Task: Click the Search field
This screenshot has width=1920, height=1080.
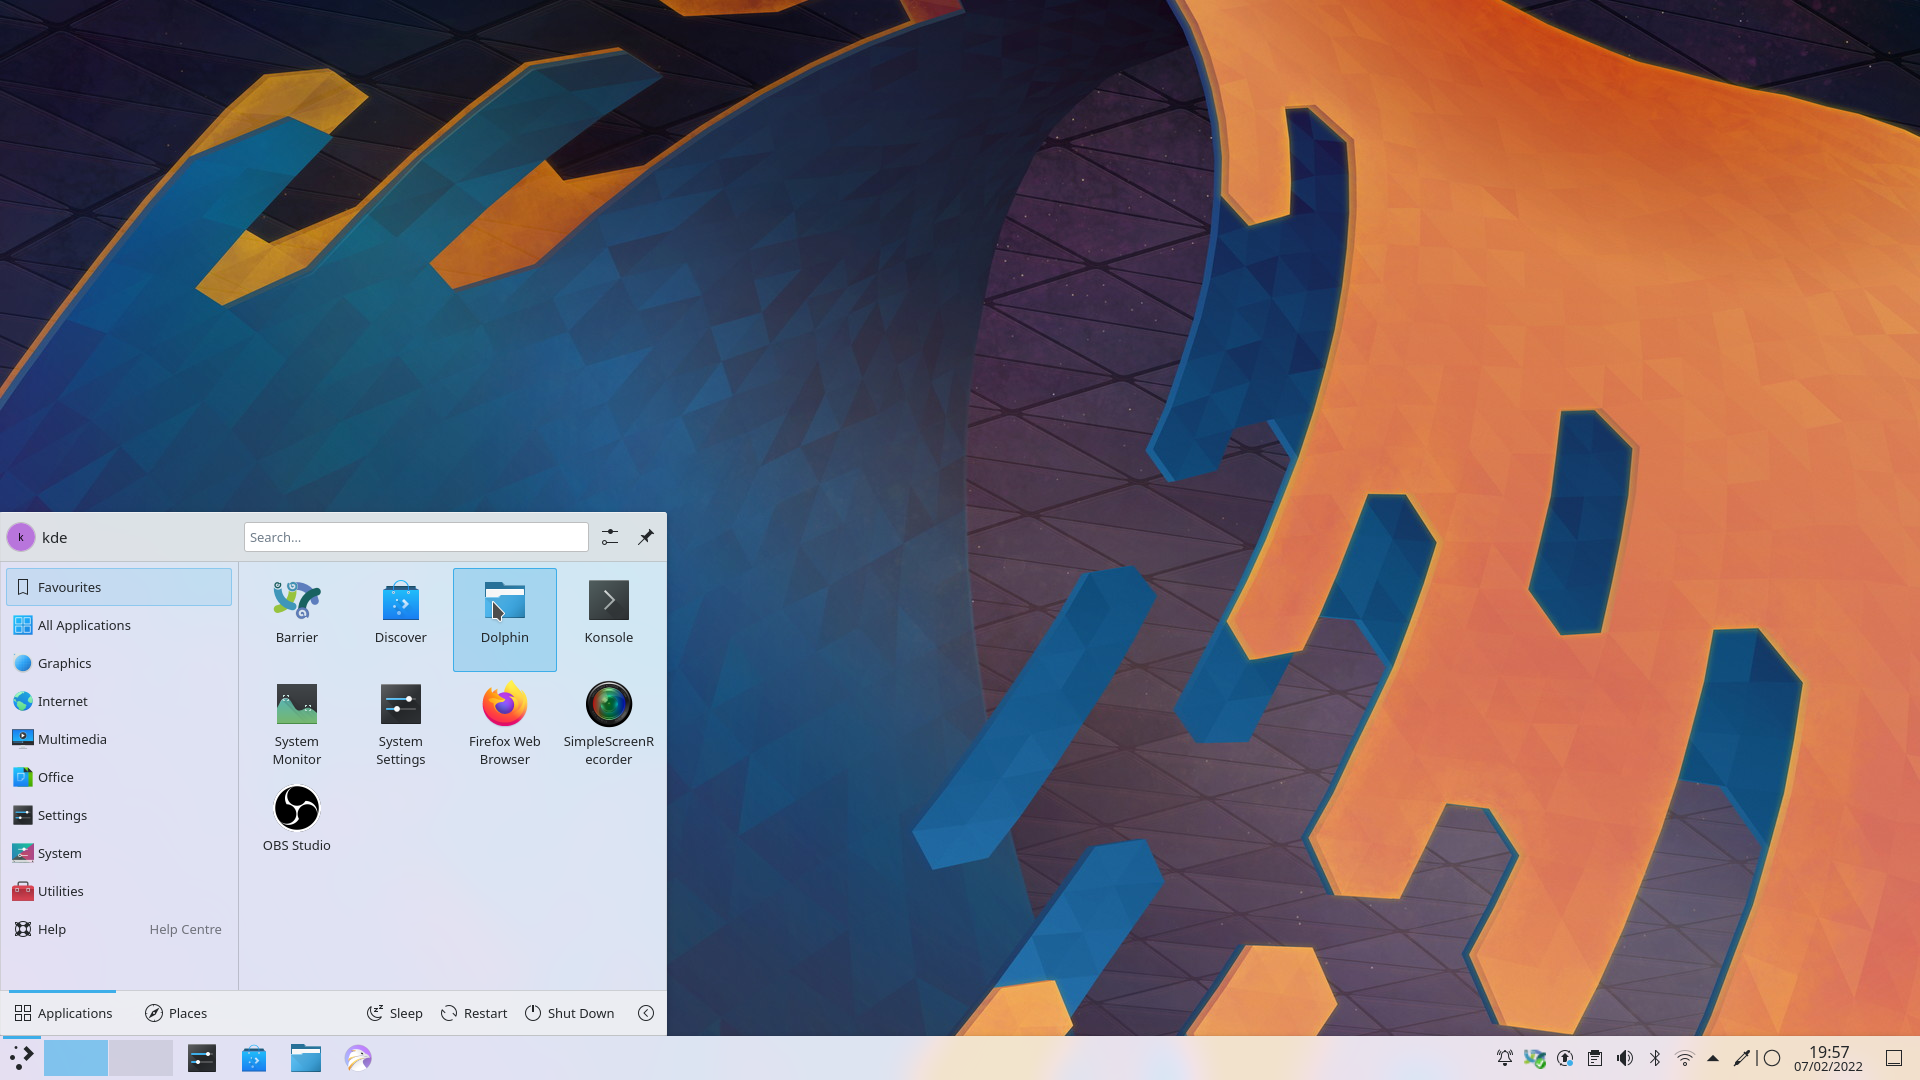Action: [415, 537]
